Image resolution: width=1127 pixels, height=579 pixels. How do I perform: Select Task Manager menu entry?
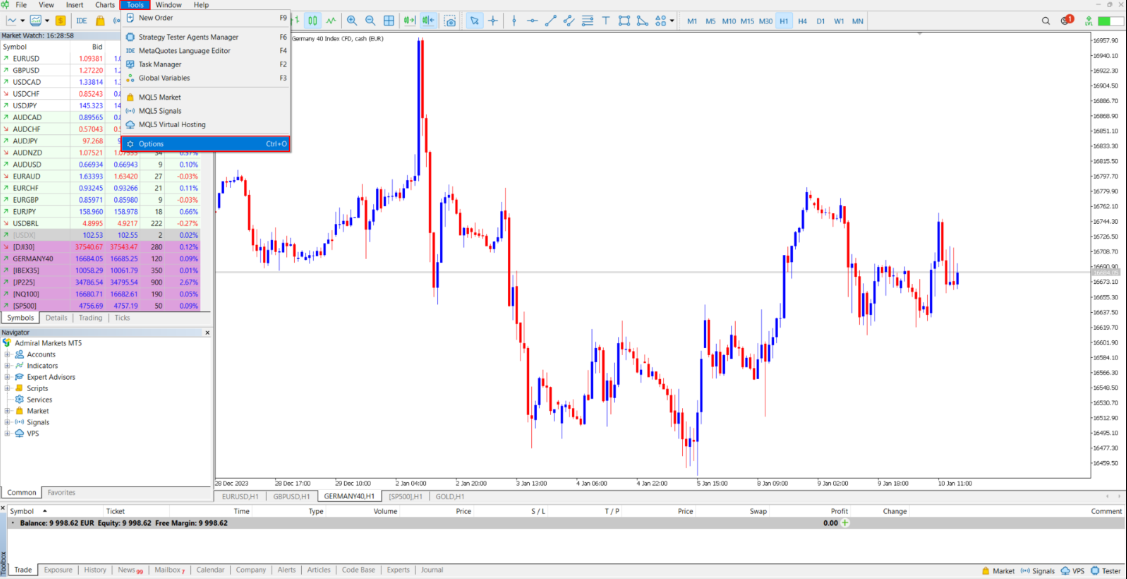coord(206,64)
